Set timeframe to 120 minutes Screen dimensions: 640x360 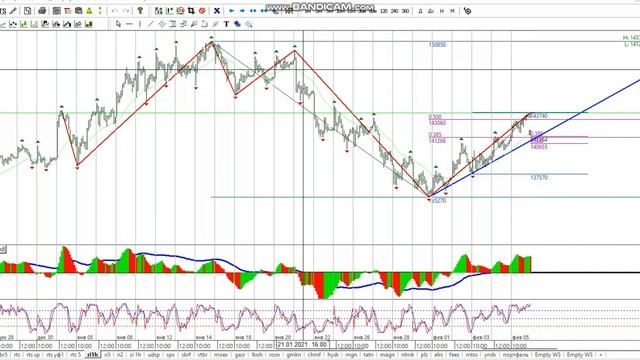[x=384, y=11]
